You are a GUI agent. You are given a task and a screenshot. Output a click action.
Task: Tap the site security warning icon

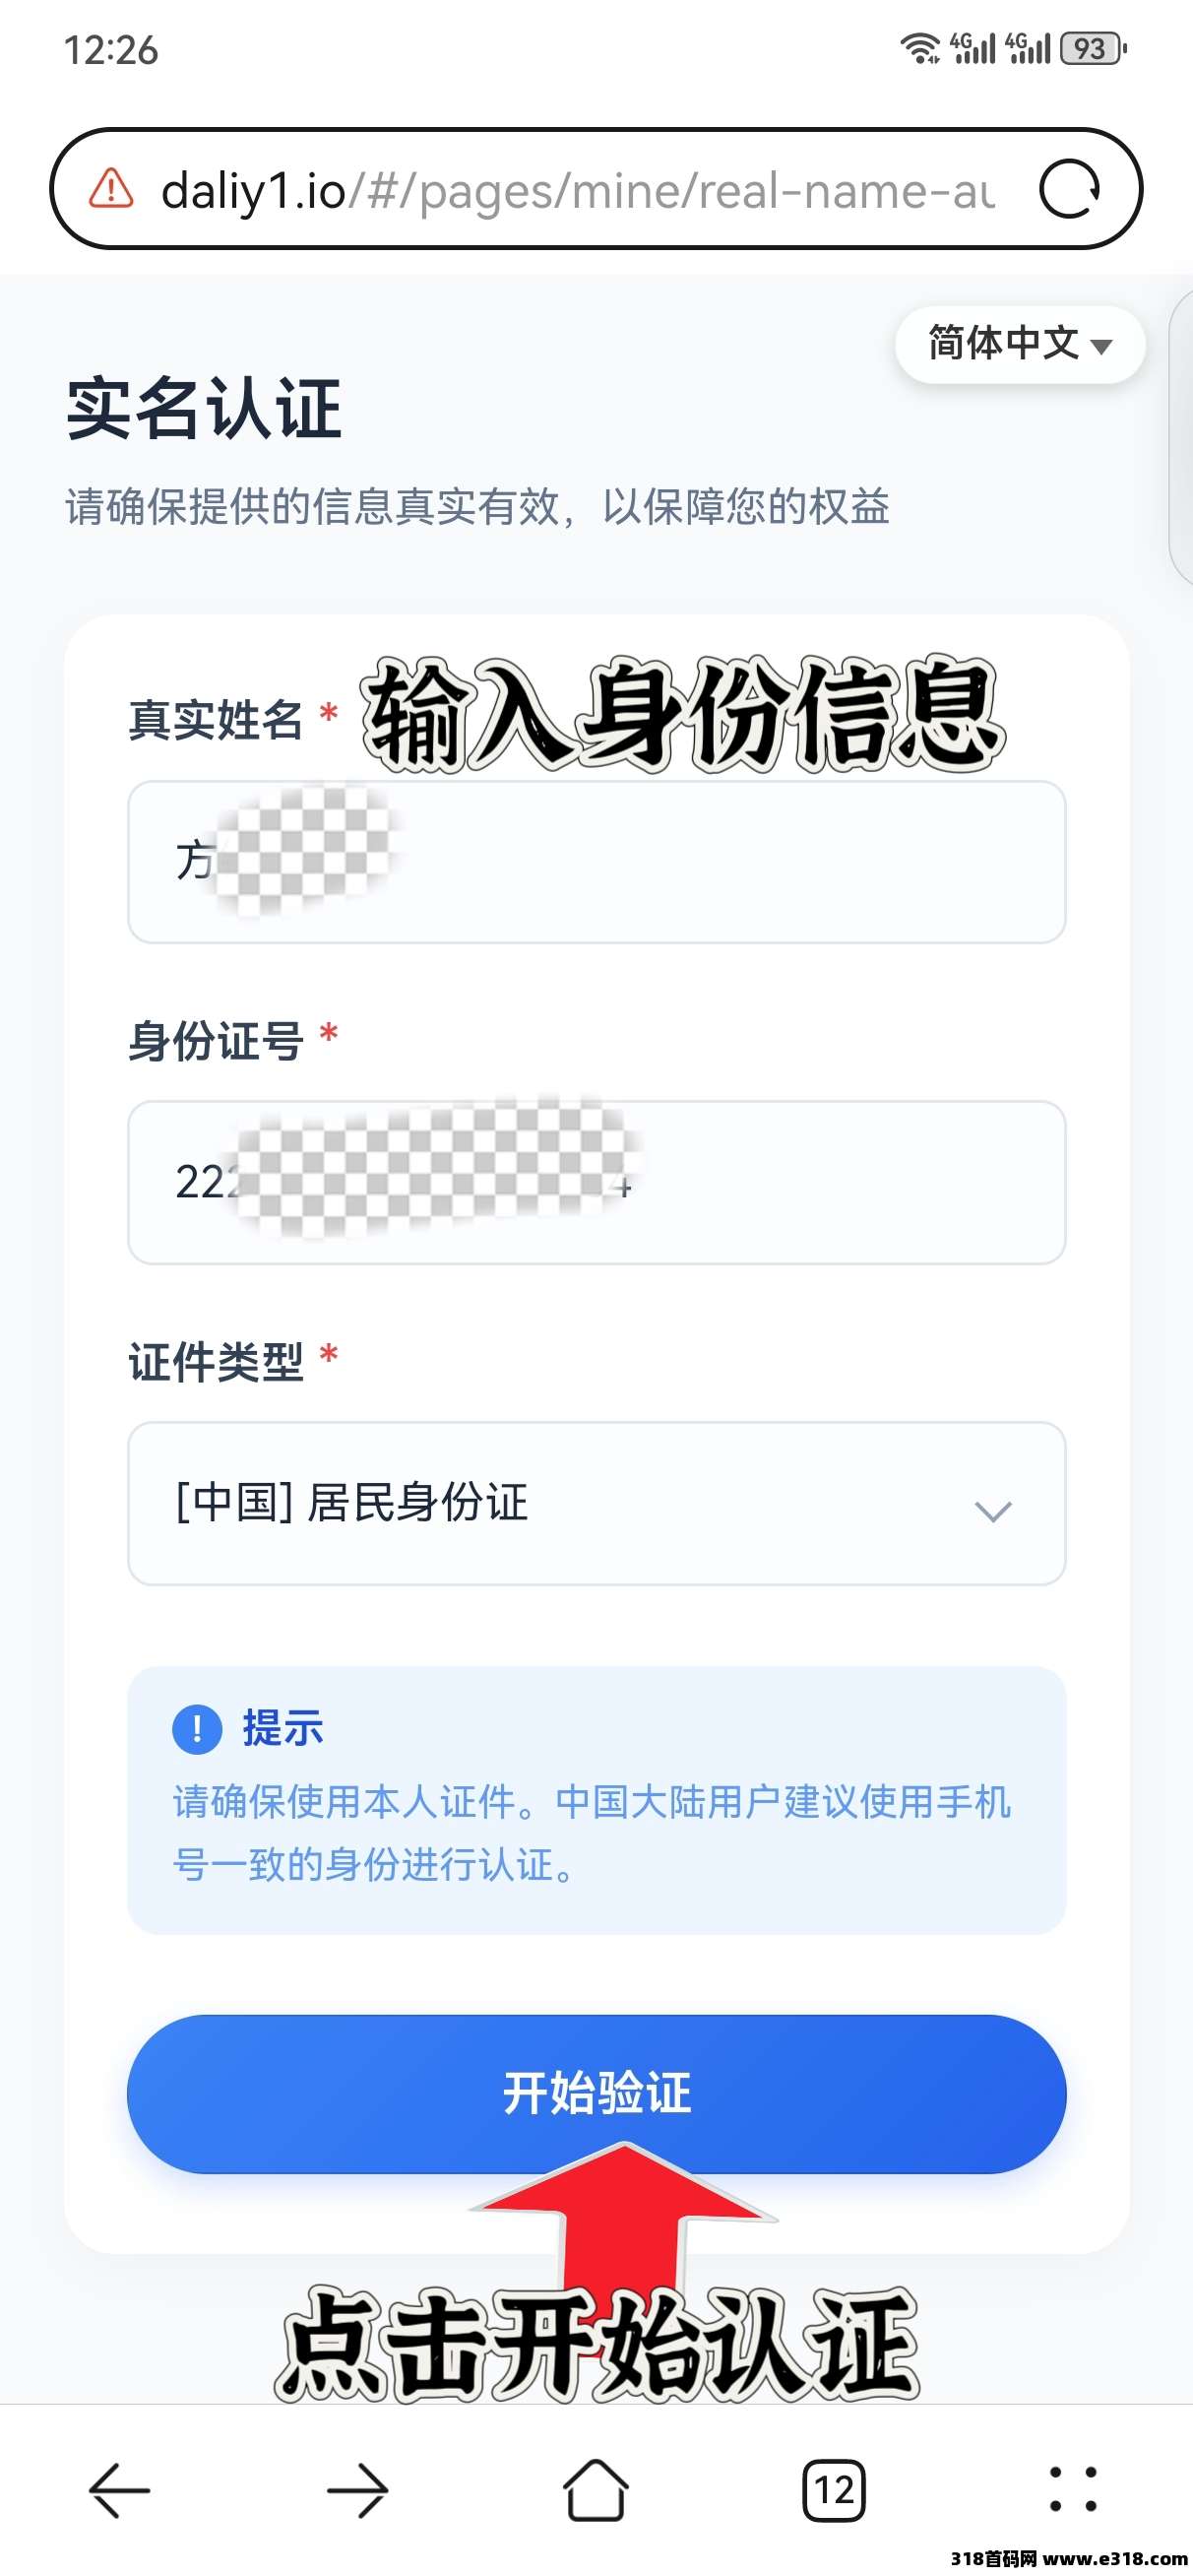111,189
